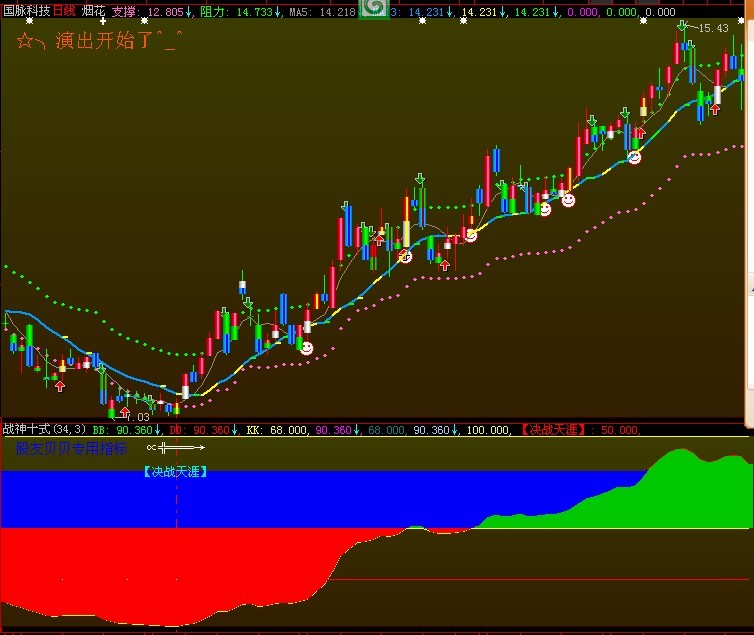This screenshot has width=754, height=635.
Task: Click the magenta 90.360 indicator value
Action: pos(333,430)
